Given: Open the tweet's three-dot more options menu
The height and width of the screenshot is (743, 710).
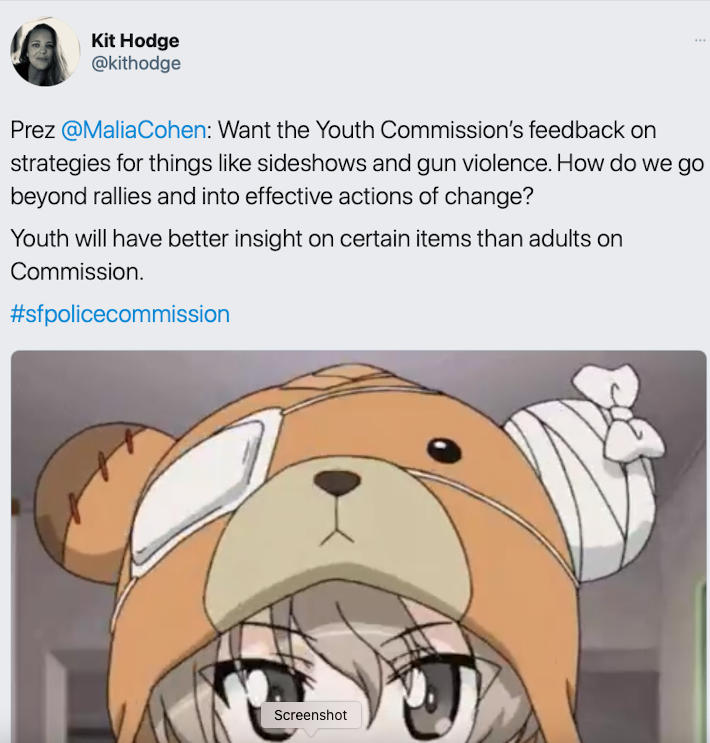Looking at the screenshot, I should [x=700, y=40].
